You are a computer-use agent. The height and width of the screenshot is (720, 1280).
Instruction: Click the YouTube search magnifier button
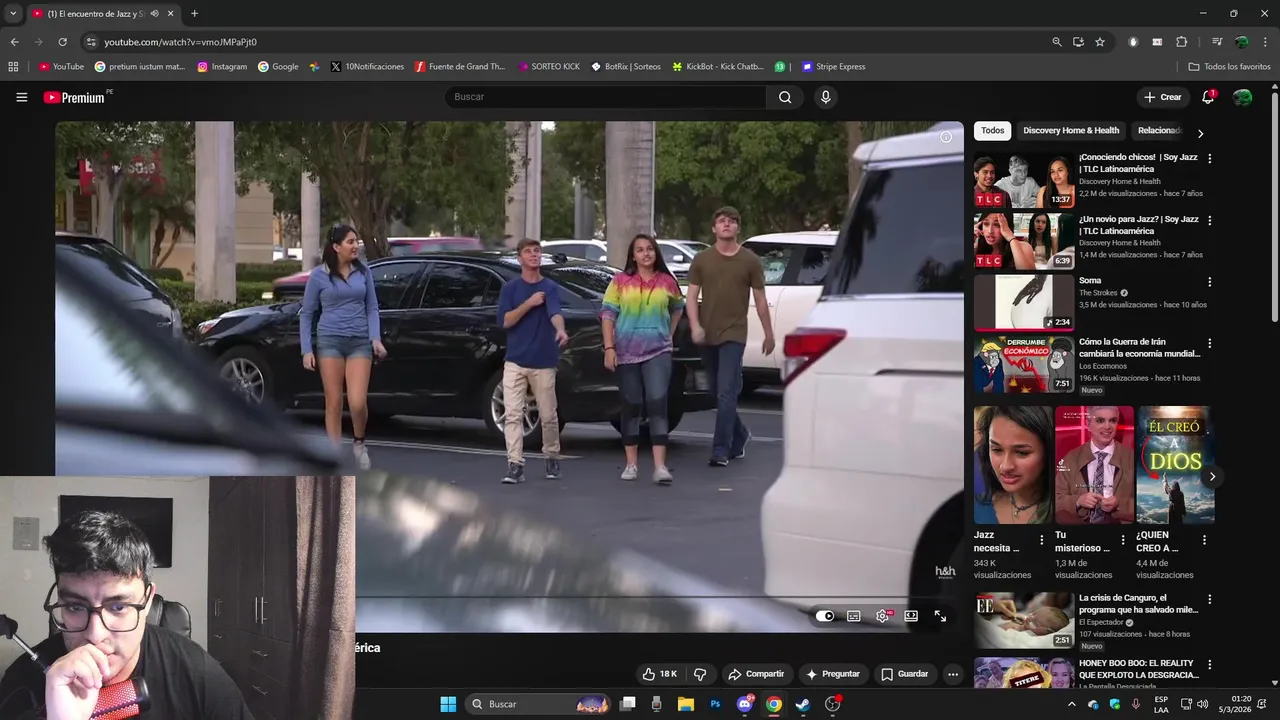785,97
